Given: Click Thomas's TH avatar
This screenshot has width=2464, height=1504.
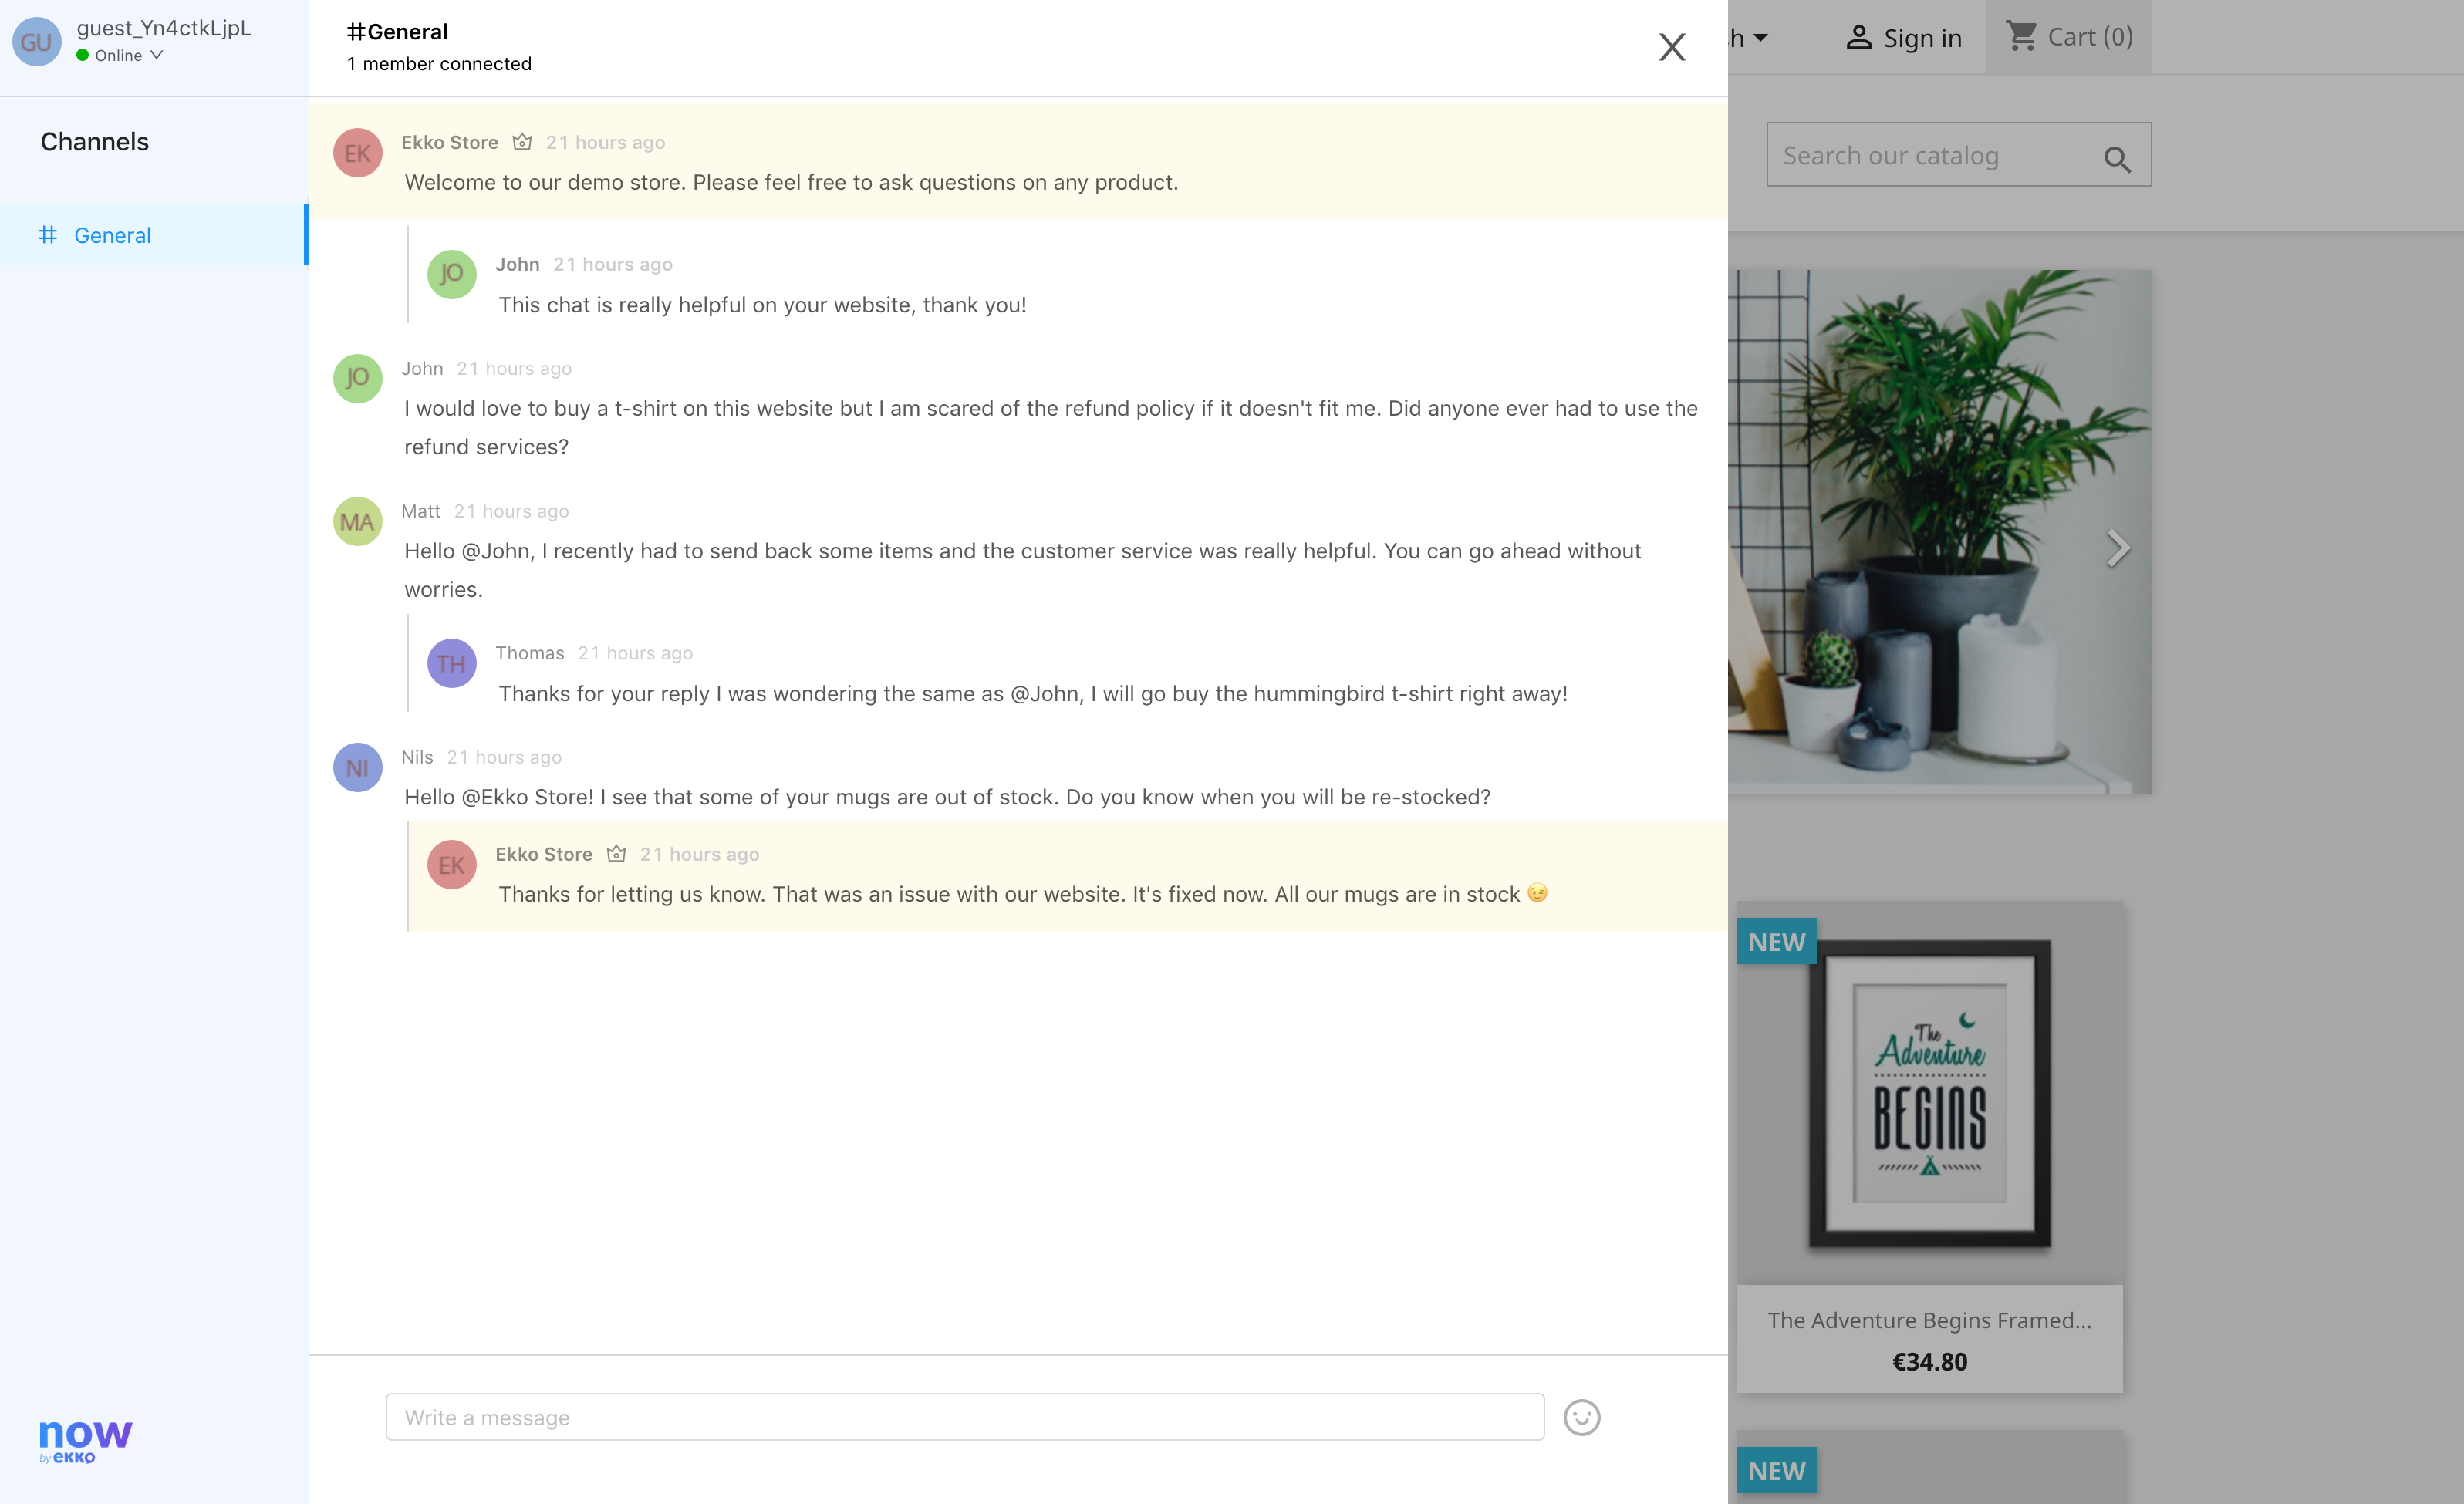Looking at the screenshot, I should point(451,664).
